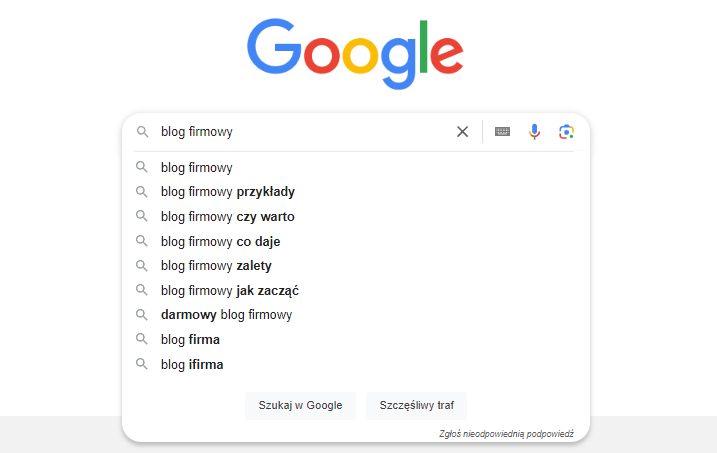
Task: Pick the suggestion 'blog firma'
Action: [190, 340]
